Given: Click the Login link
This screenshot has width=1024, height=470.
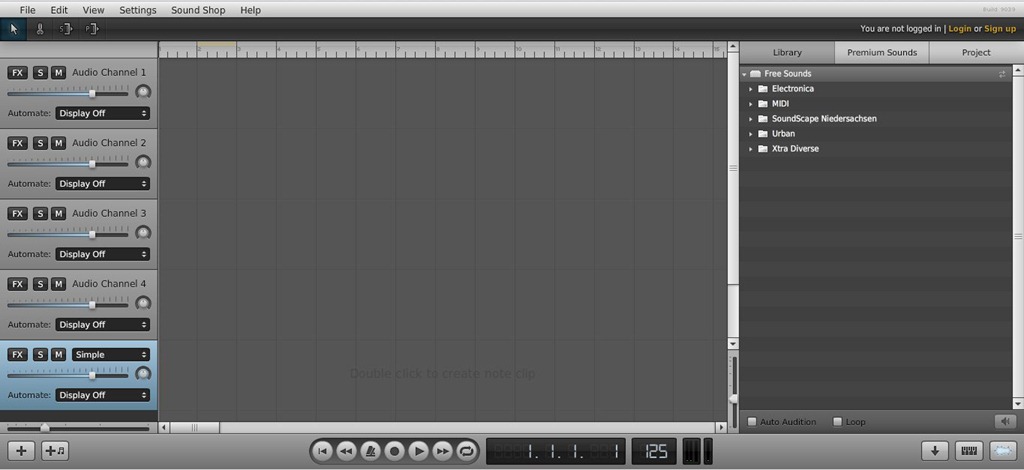Looking at the screenshot, I should click(x=959, y=29).
